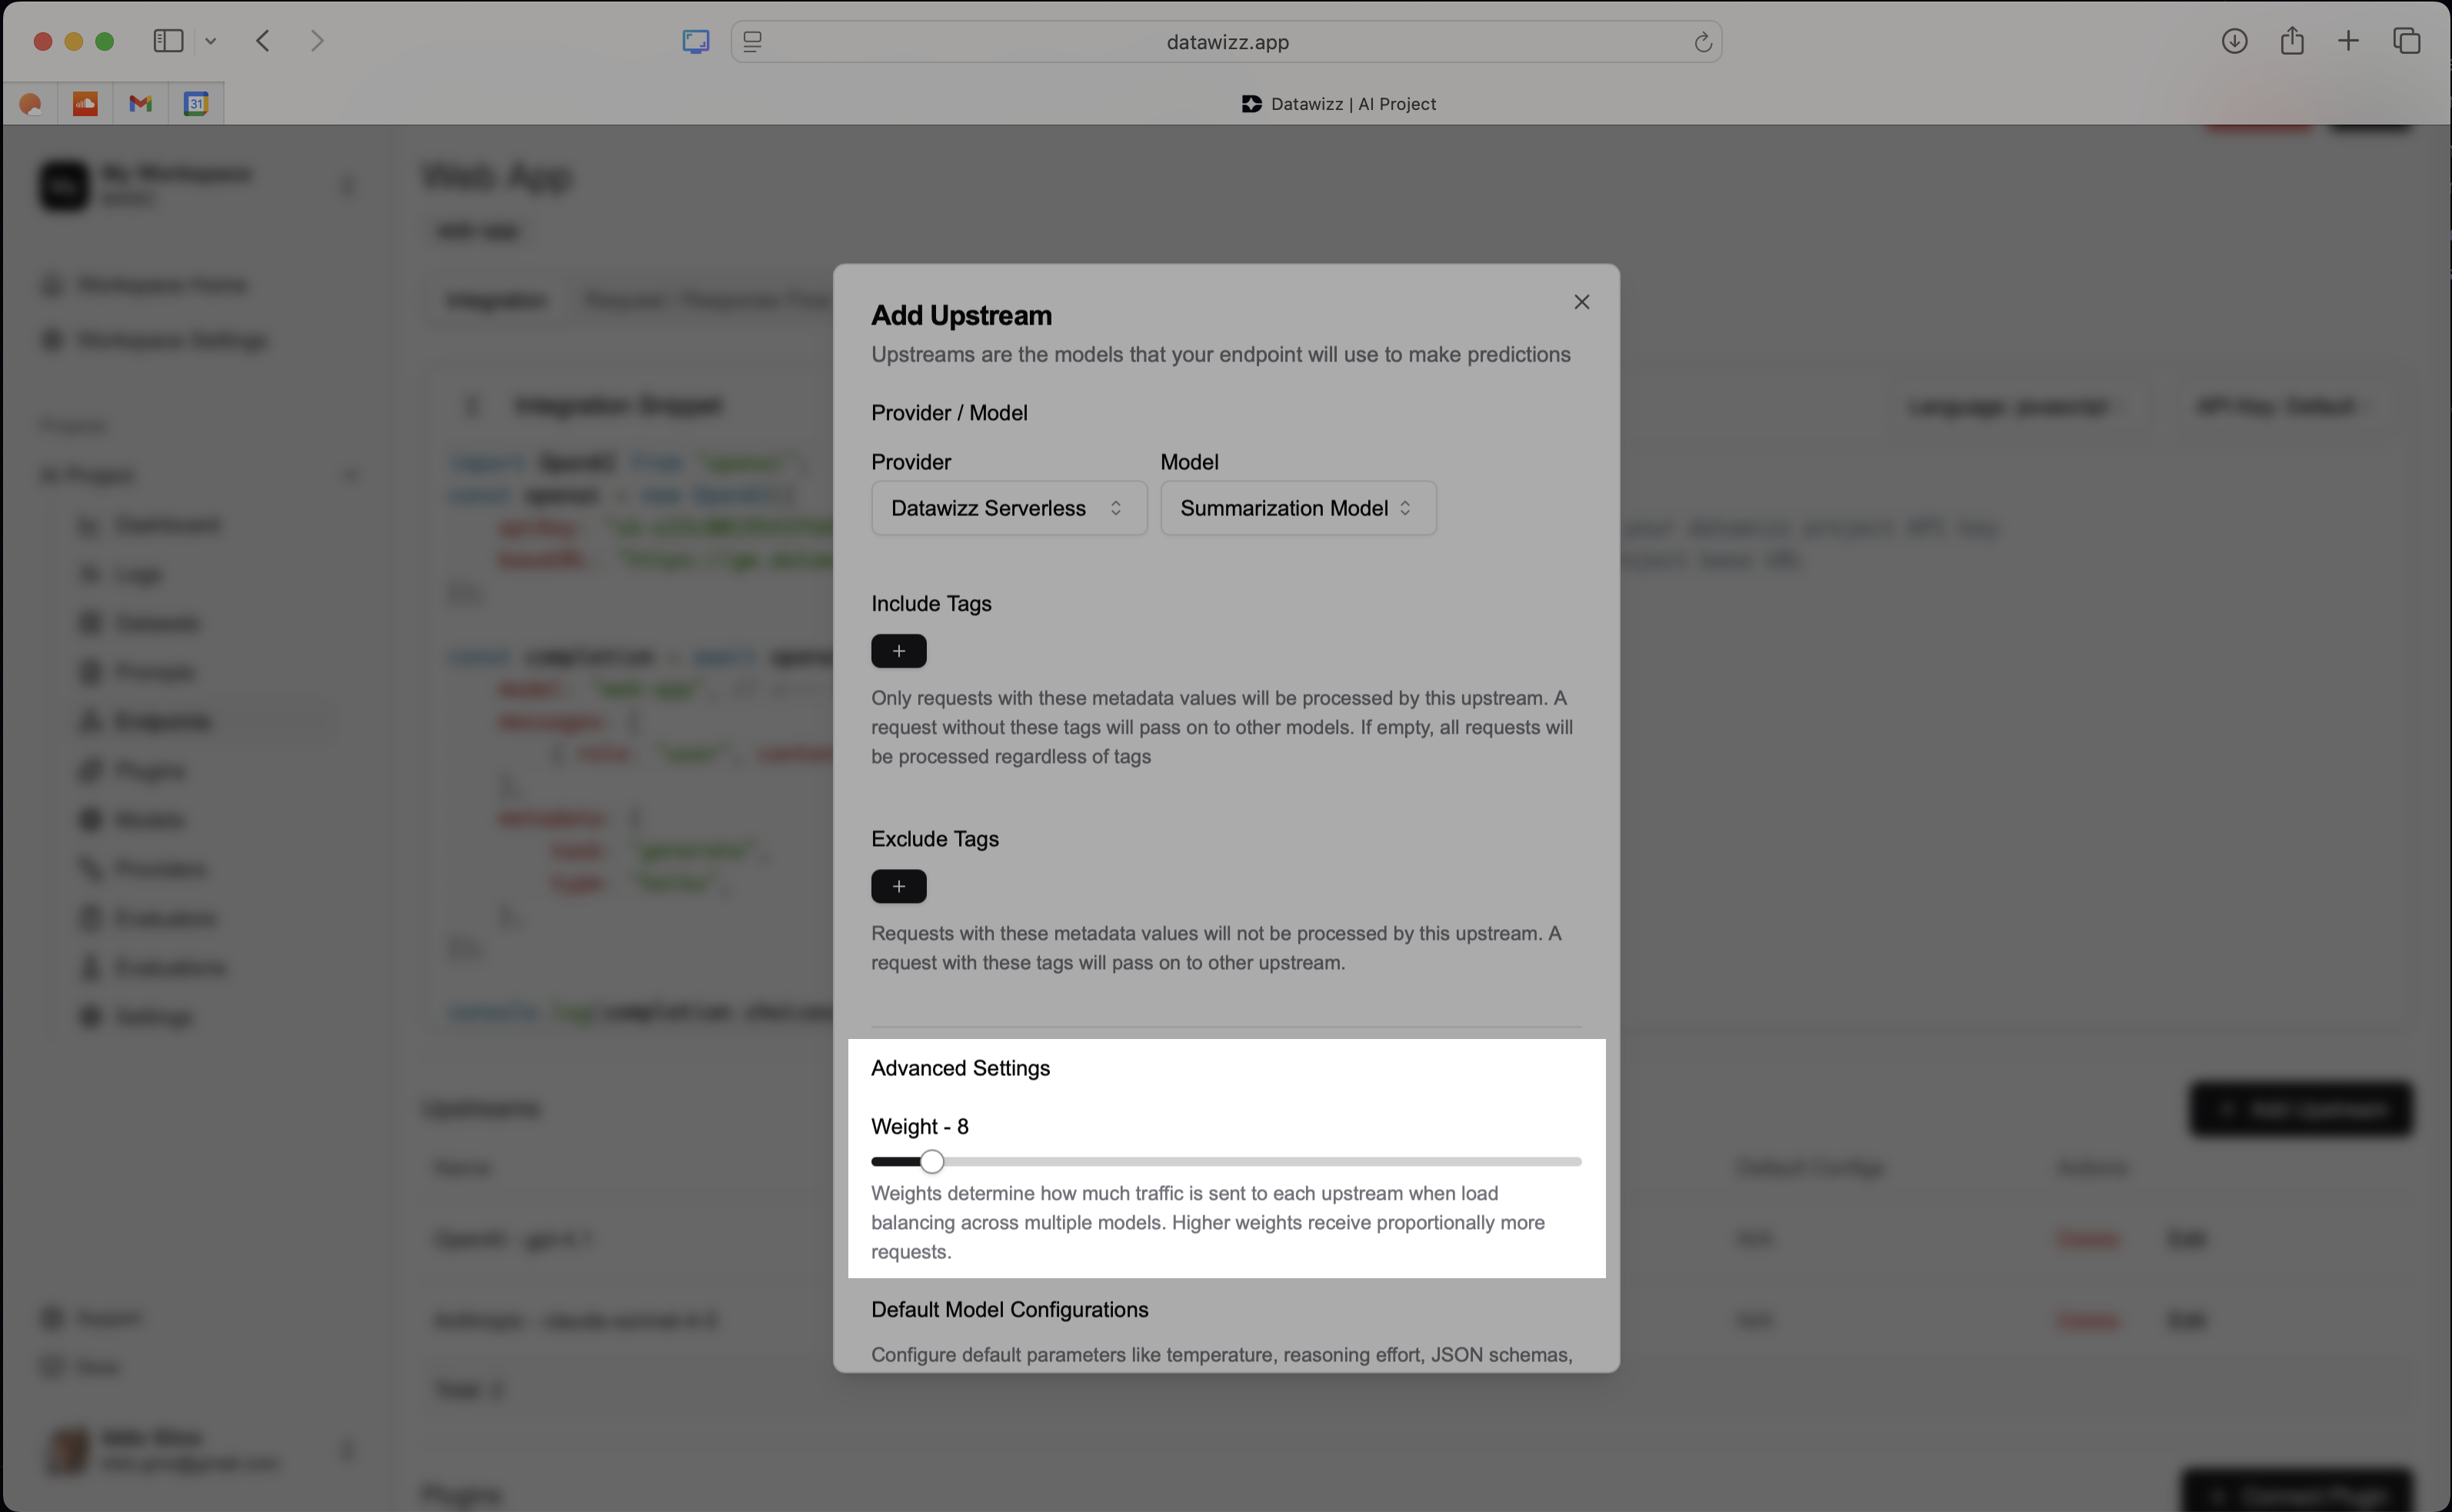The image size is (2452, 1512).
Task: Open the Provider dropdown Datawizz Serverless
Action: (x=1008, y=508)
